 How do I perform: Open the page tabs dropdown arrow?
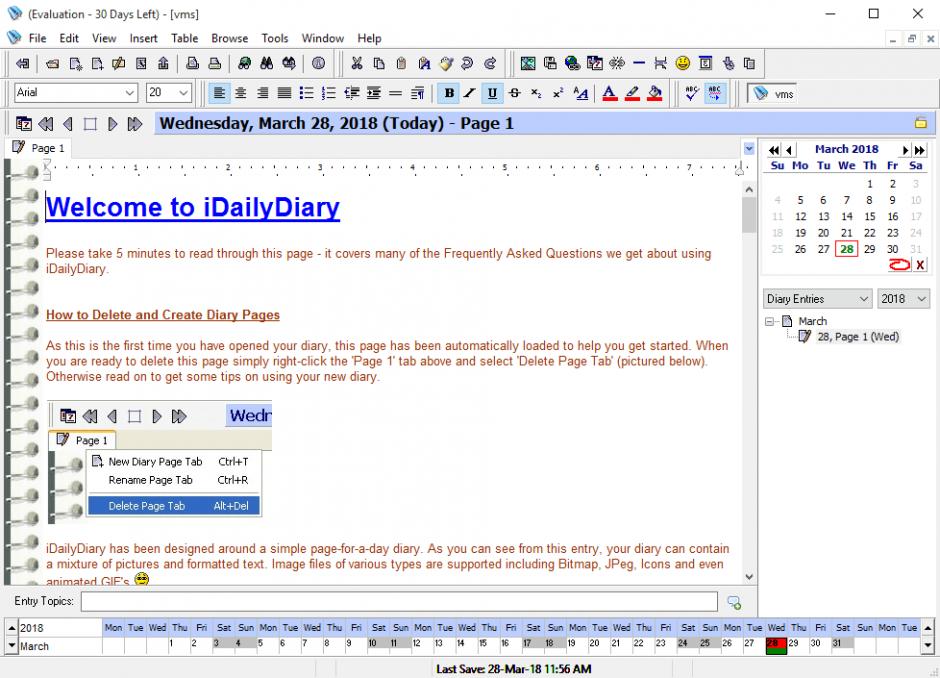pyautogui.click(x=749, y=148)
